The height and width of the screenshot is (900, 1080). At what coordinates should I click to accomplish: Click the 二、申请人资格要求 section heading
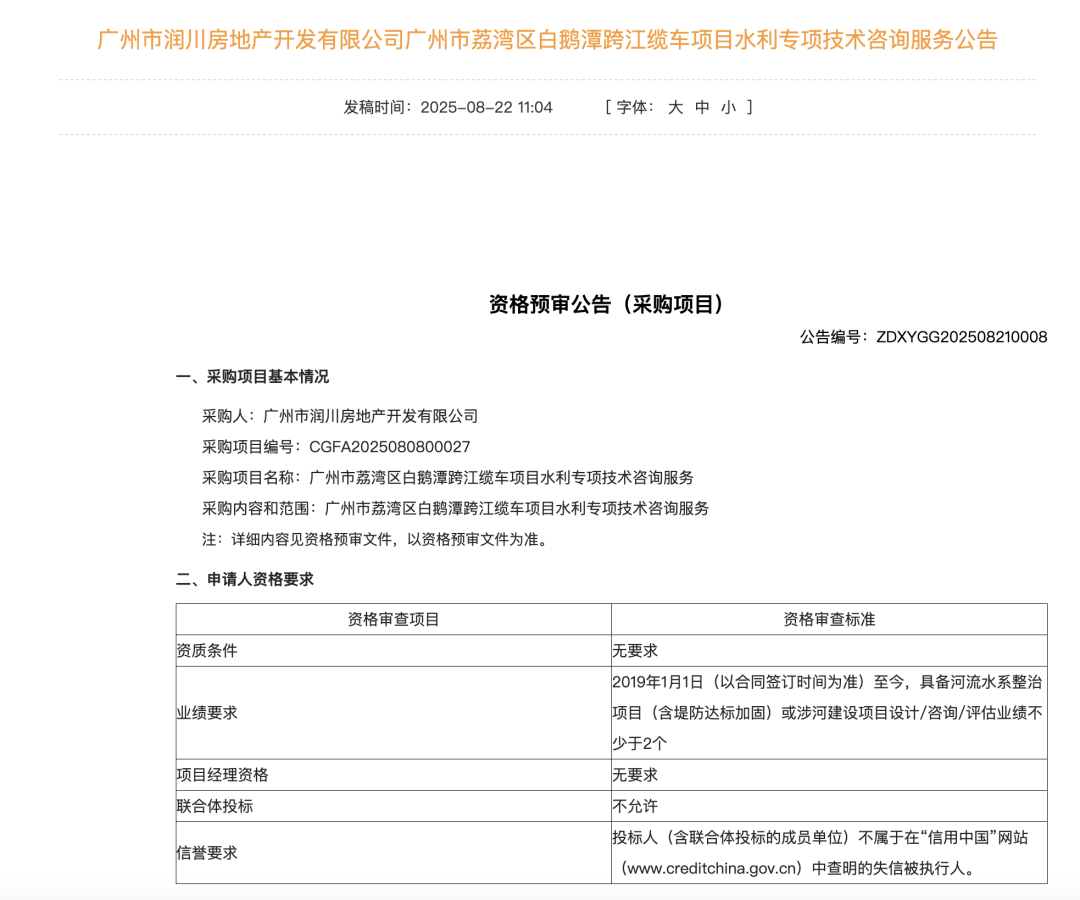[x=245, y=579]
